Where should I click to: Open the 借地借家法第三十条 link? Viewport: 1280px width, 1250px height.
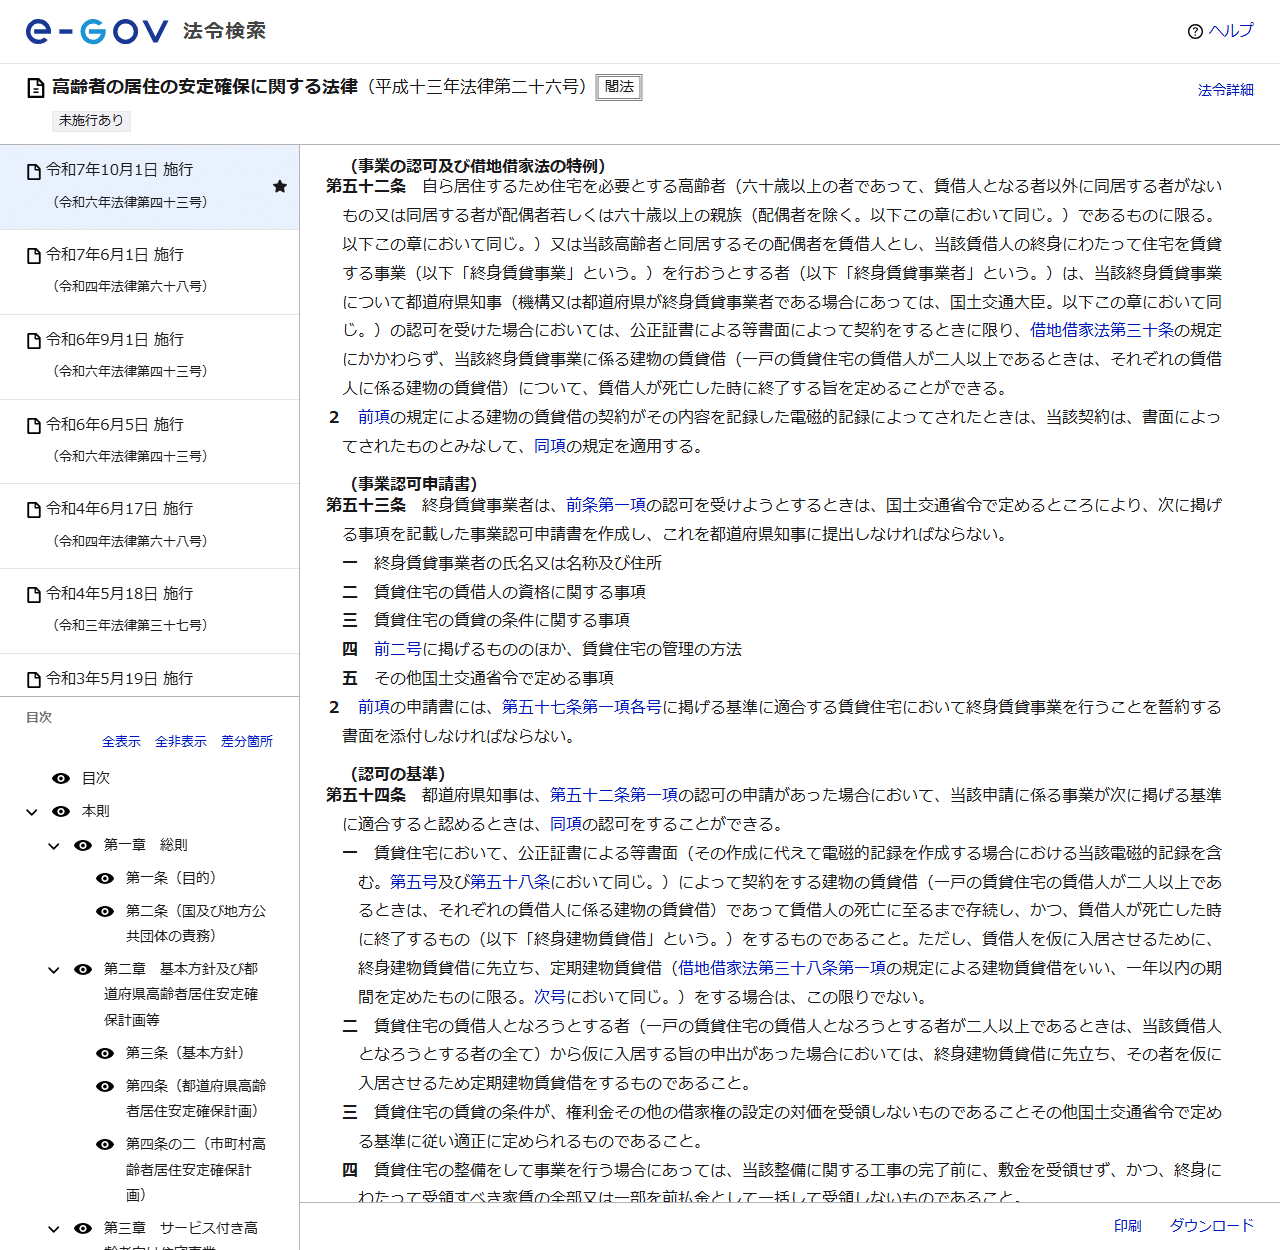(1102, 330)
